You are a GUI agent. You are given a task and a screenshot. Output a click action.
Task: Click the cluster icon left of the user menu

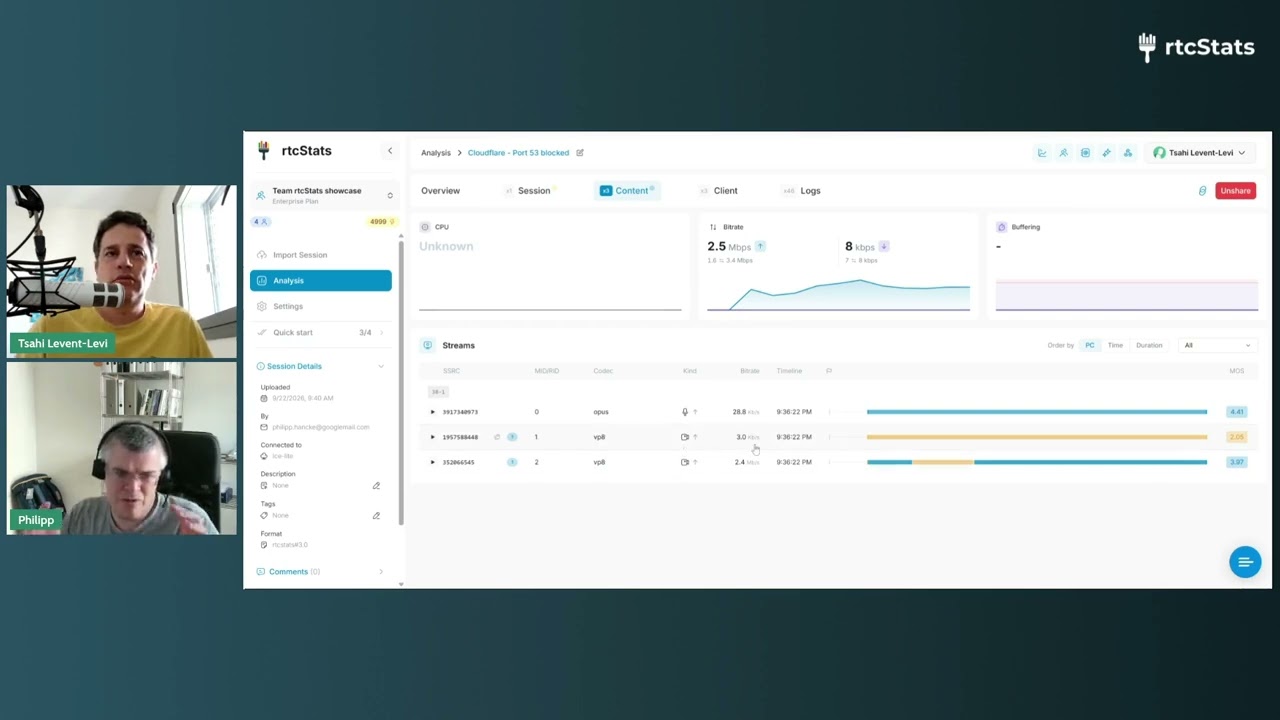pyautogui.click(x=1128, y=153)
